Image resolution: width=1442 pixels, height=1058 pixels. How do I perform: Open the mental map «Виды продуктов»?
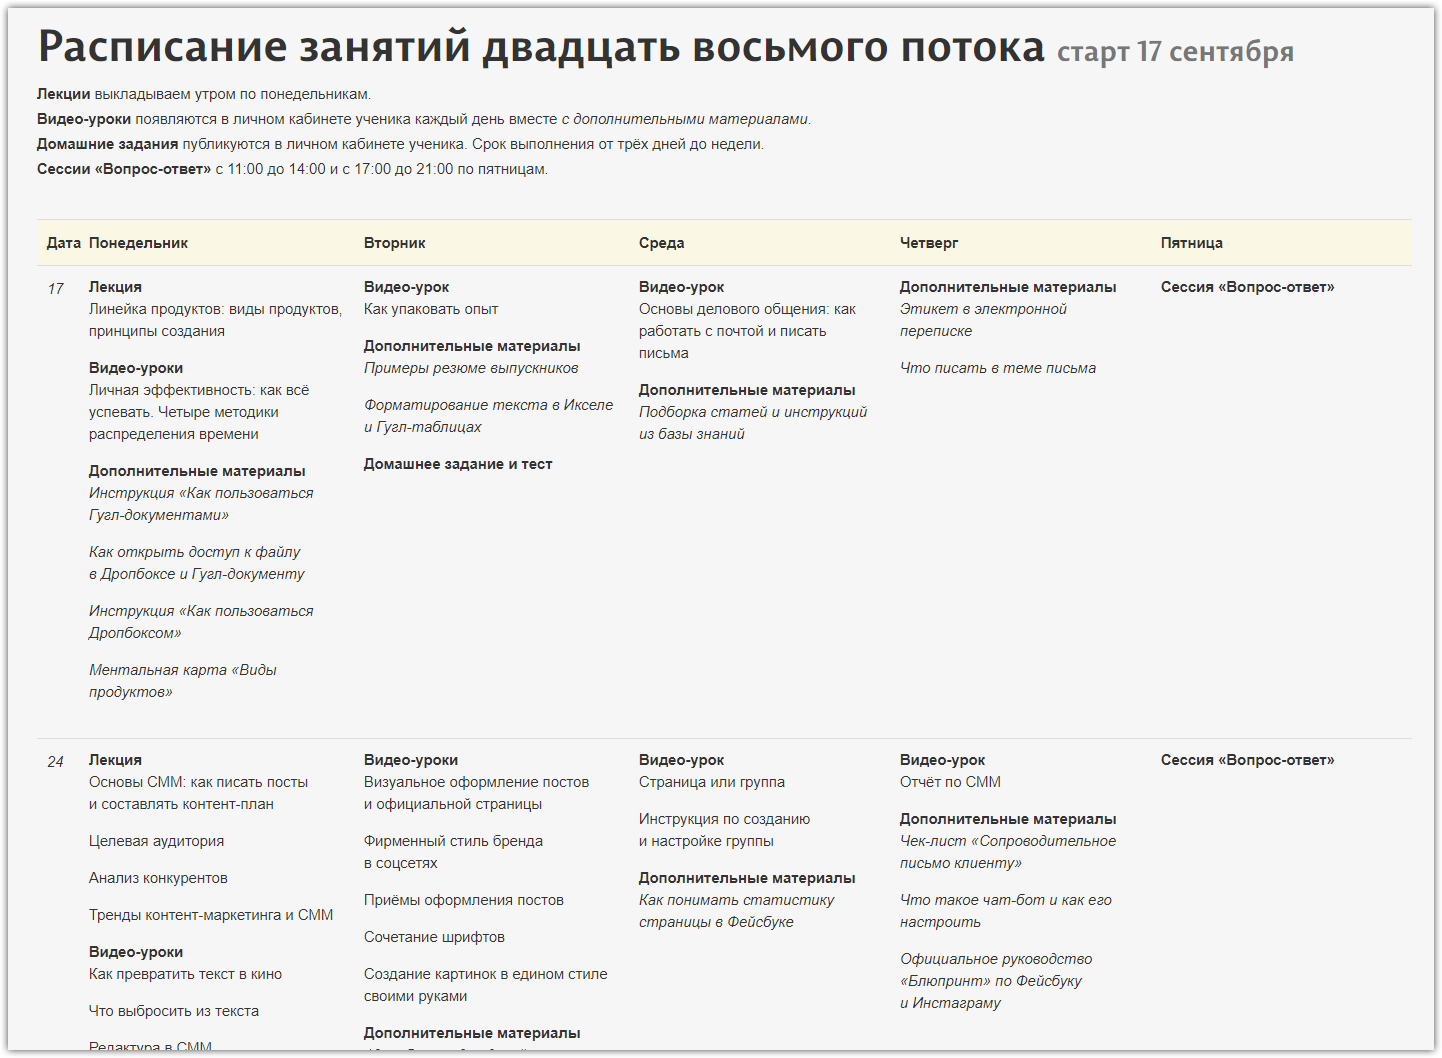tap(182, 671)
